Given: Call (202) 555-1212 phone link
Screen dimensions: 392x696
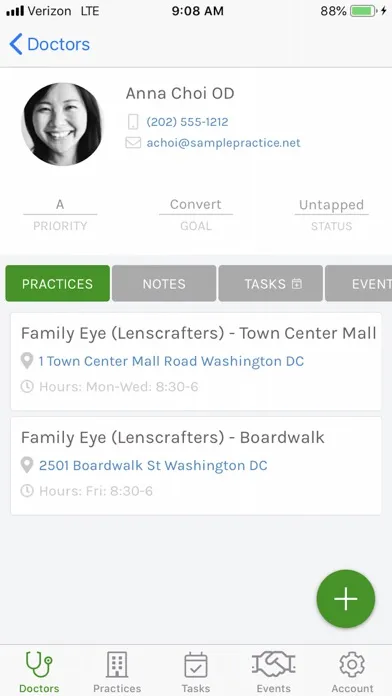Looking at the screenshot, I should click(187, 122).
